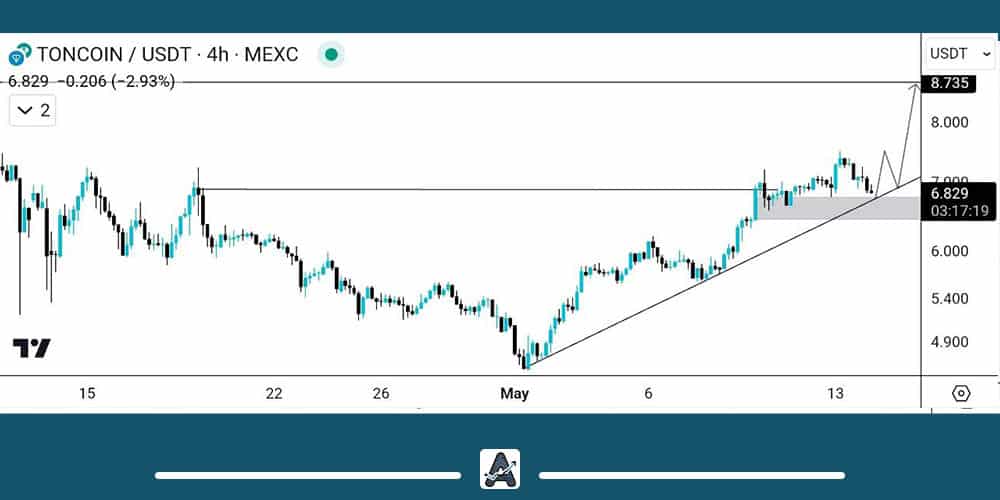Click the 22 date on time axis

click(274, 394)
